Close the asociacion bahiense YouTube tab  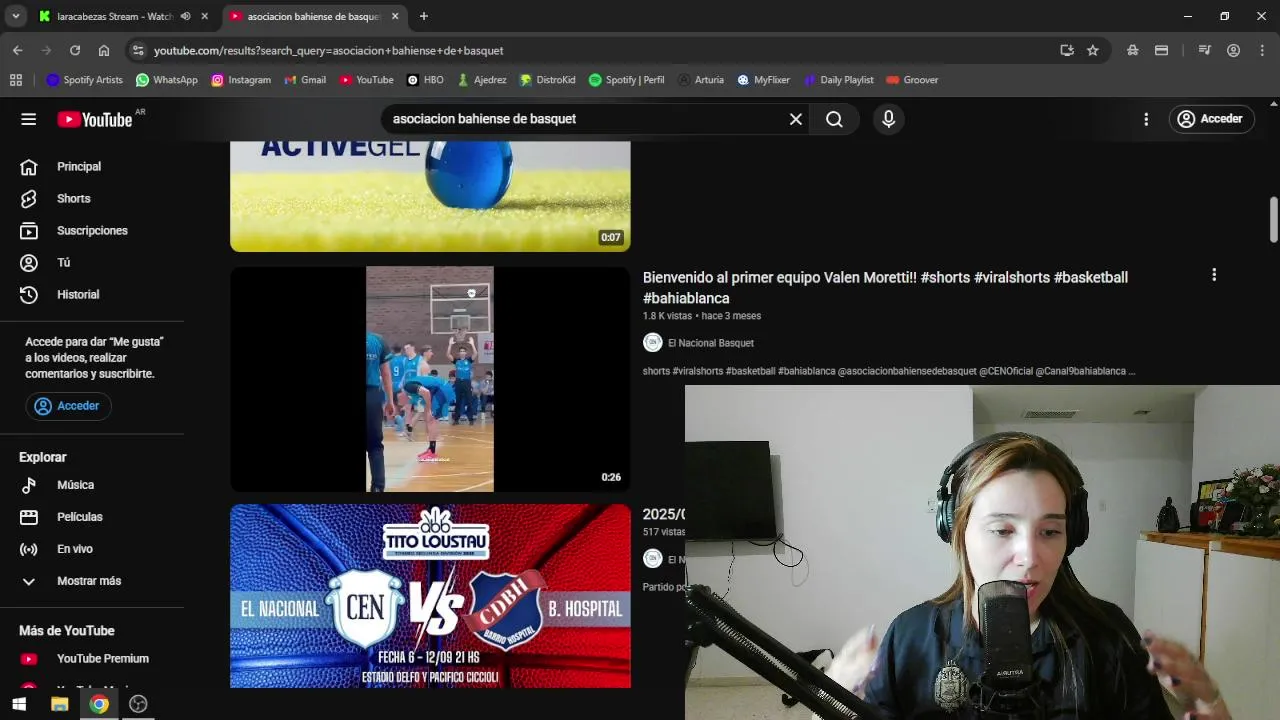tap(395, 17)
